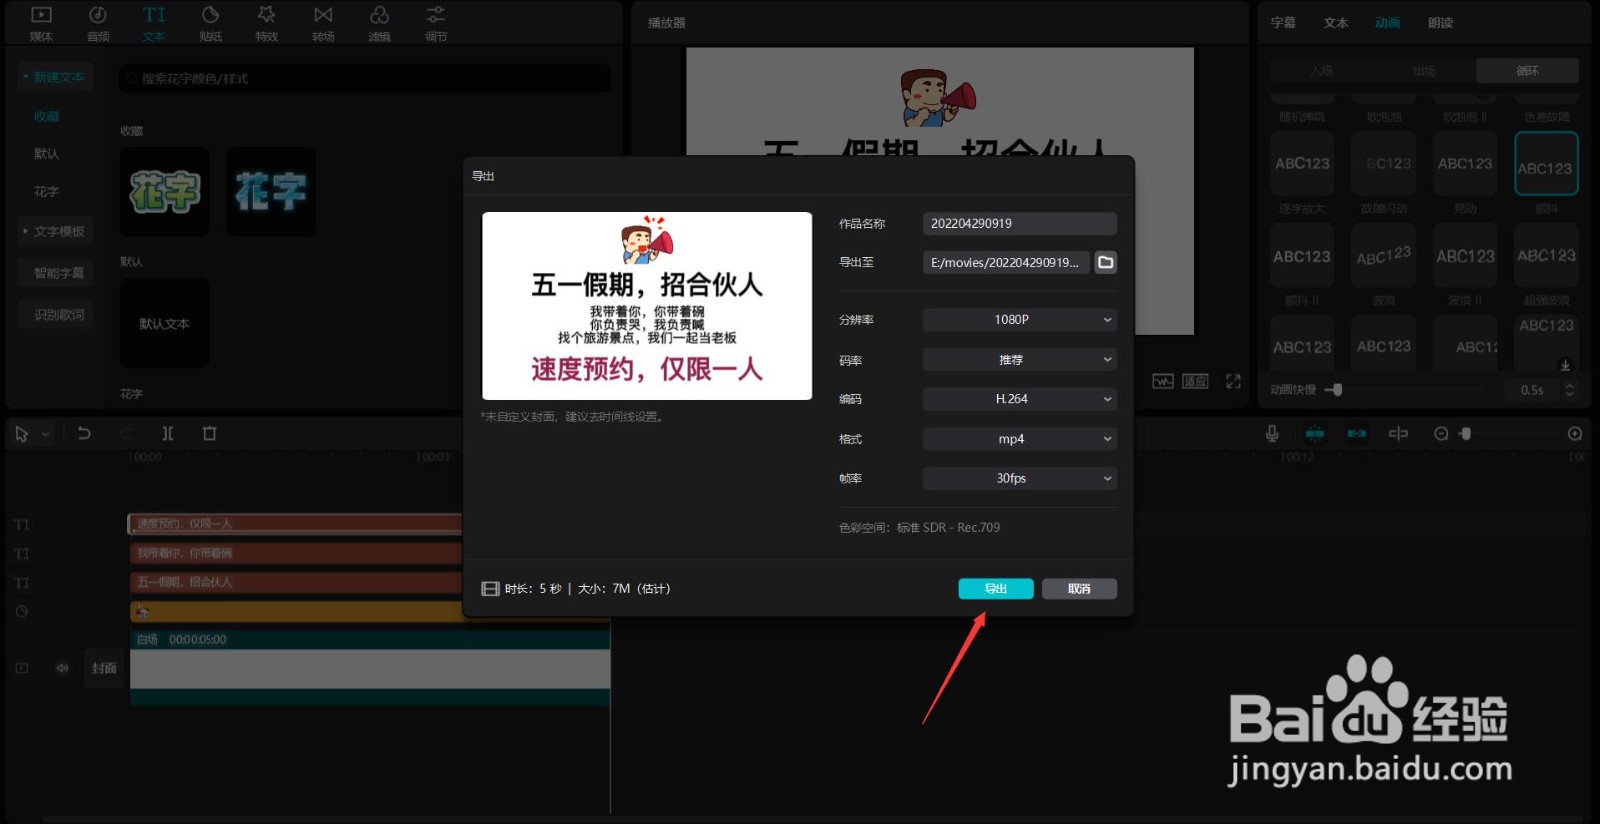Select the 速度预约，仅限一人 text clip on timeline
The height and width of the screenshot is (824, 1600).
tap(296, 524)
